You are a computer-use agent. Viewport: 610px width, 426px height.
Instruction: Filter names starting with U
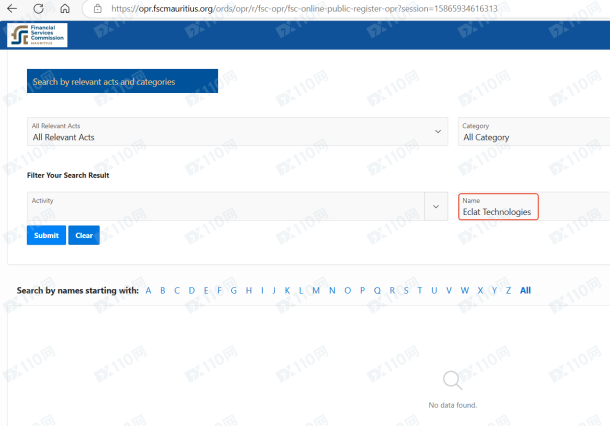434,291
